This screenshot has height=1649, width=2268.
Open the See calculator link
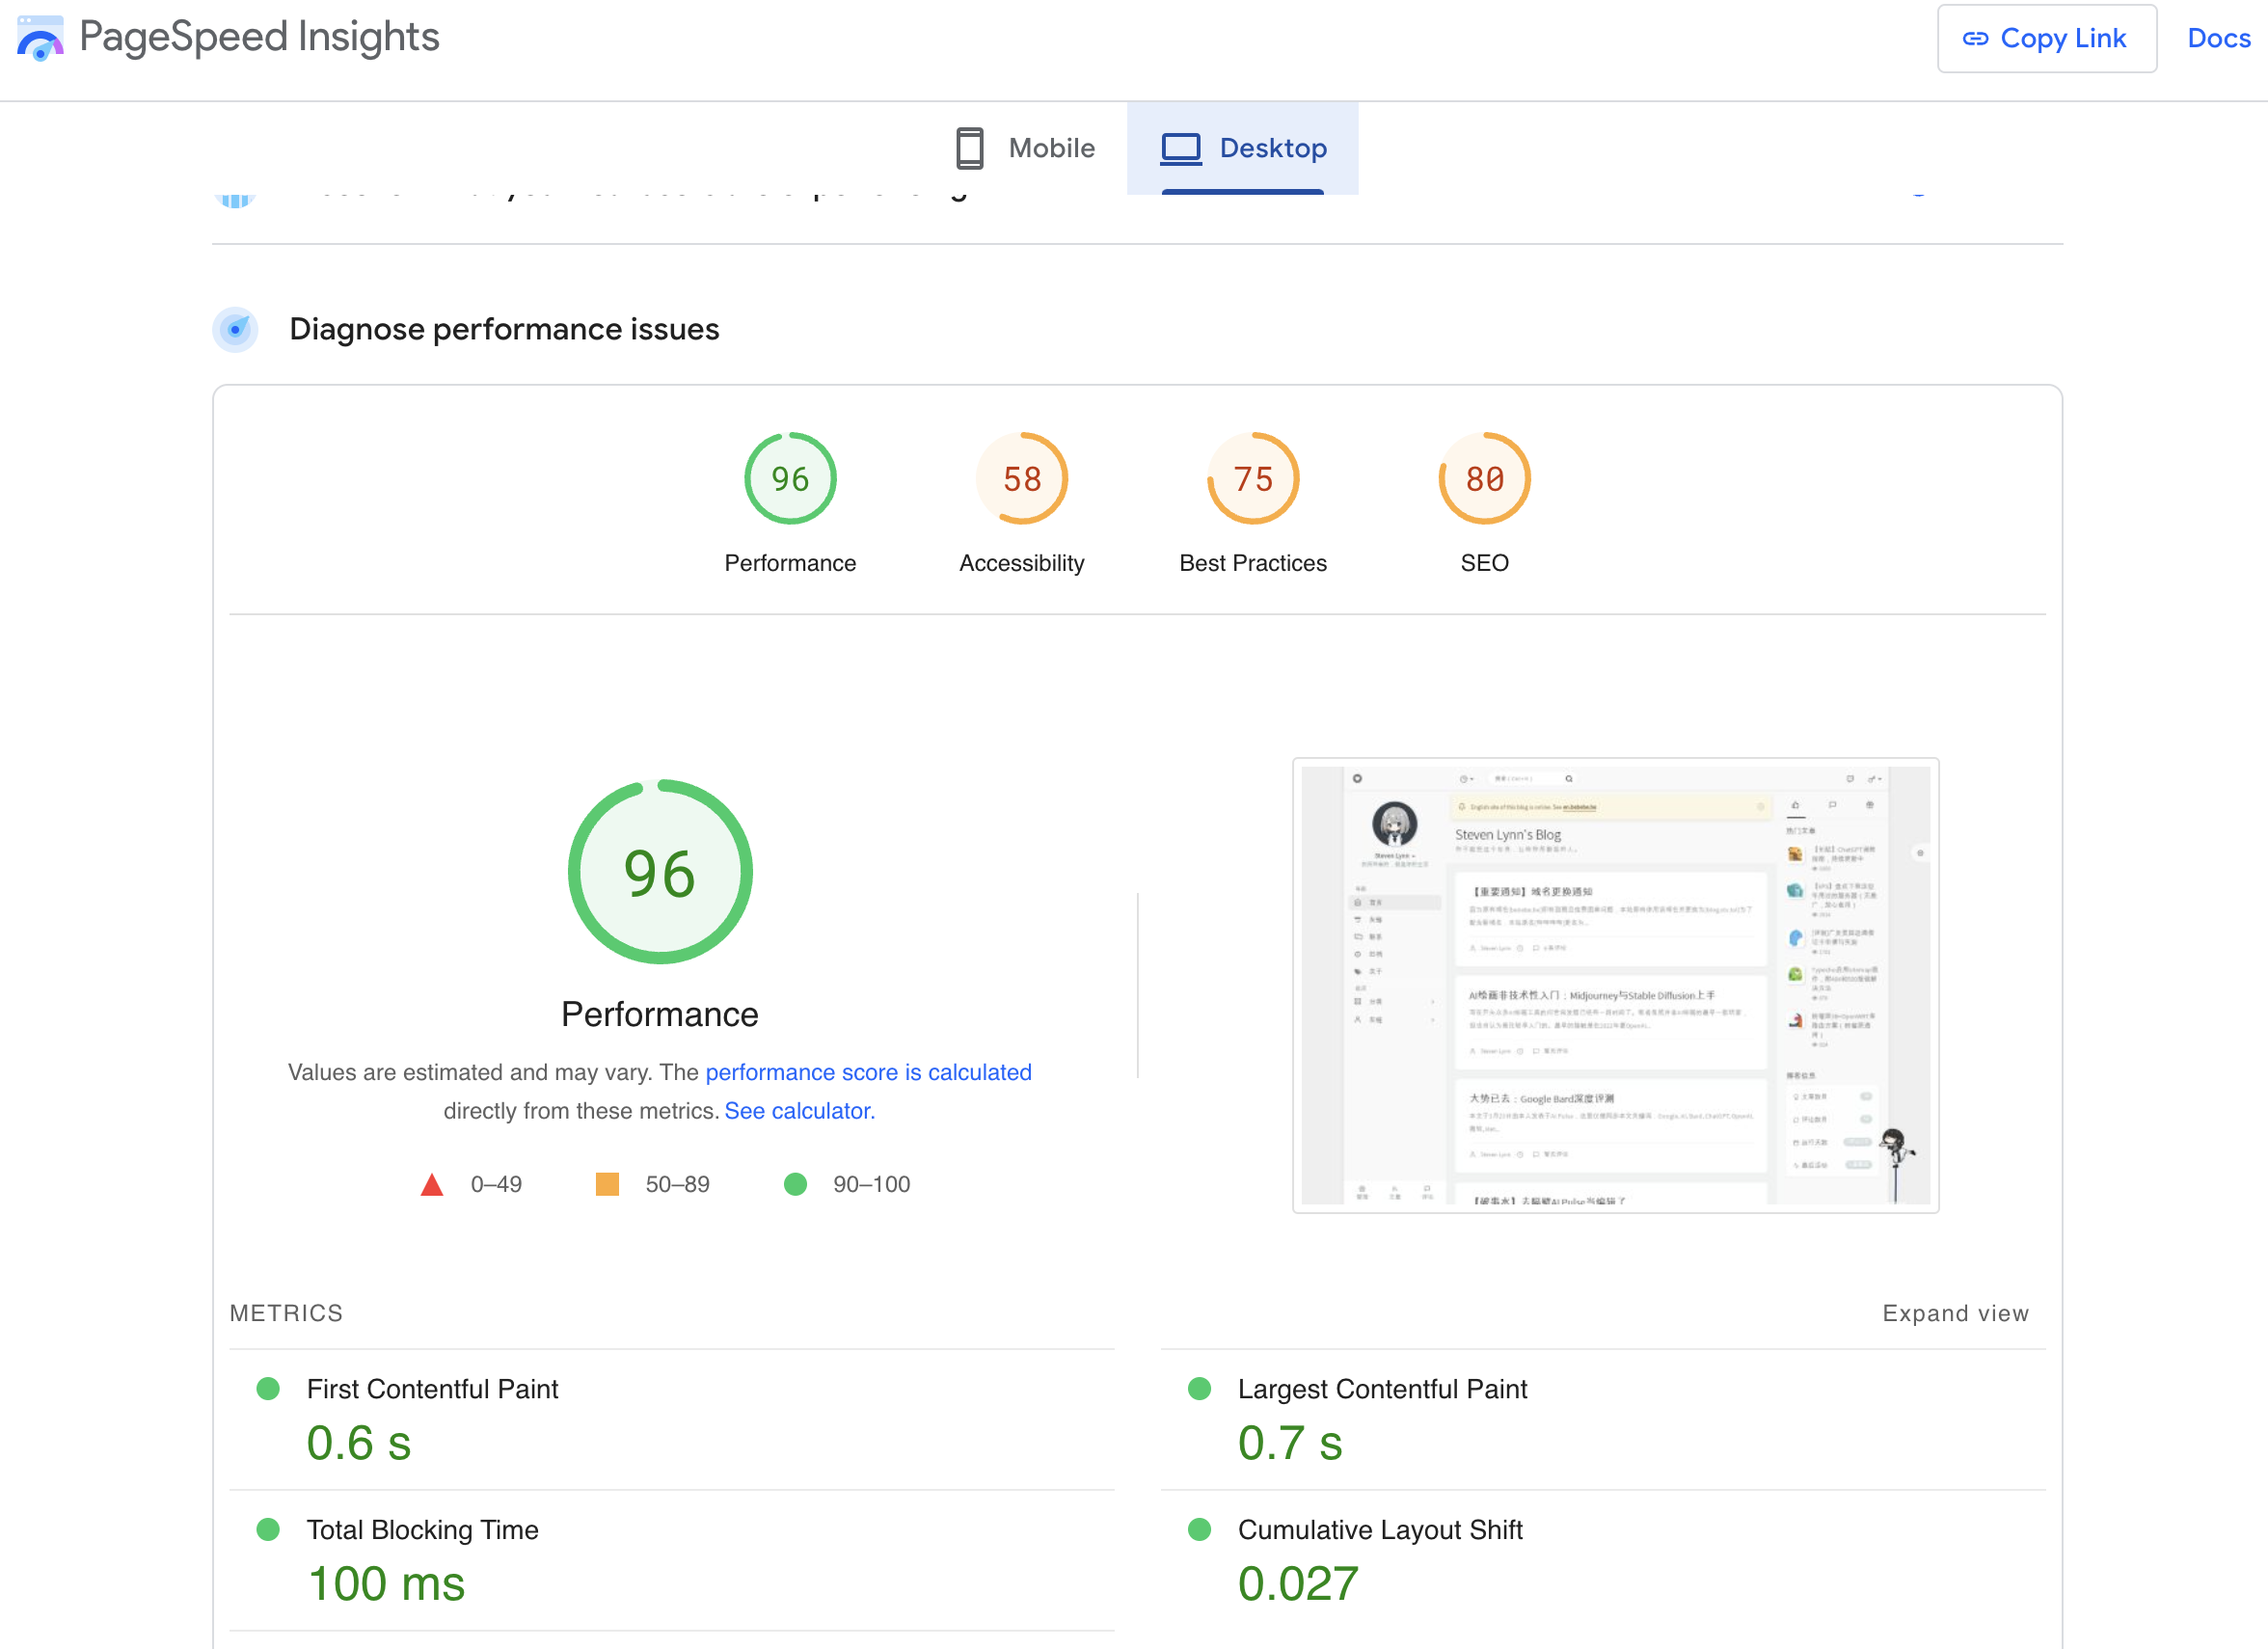tap(799, 1111)
